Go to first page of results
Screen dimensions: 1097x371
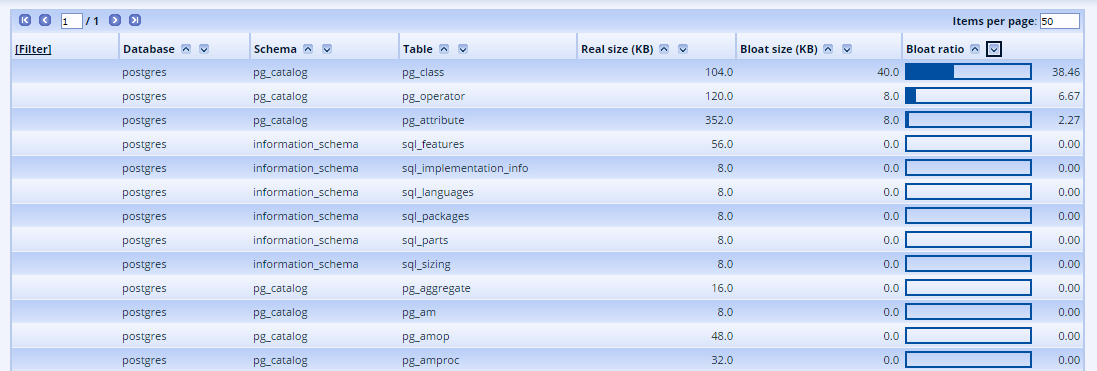(x=25, y=20)
